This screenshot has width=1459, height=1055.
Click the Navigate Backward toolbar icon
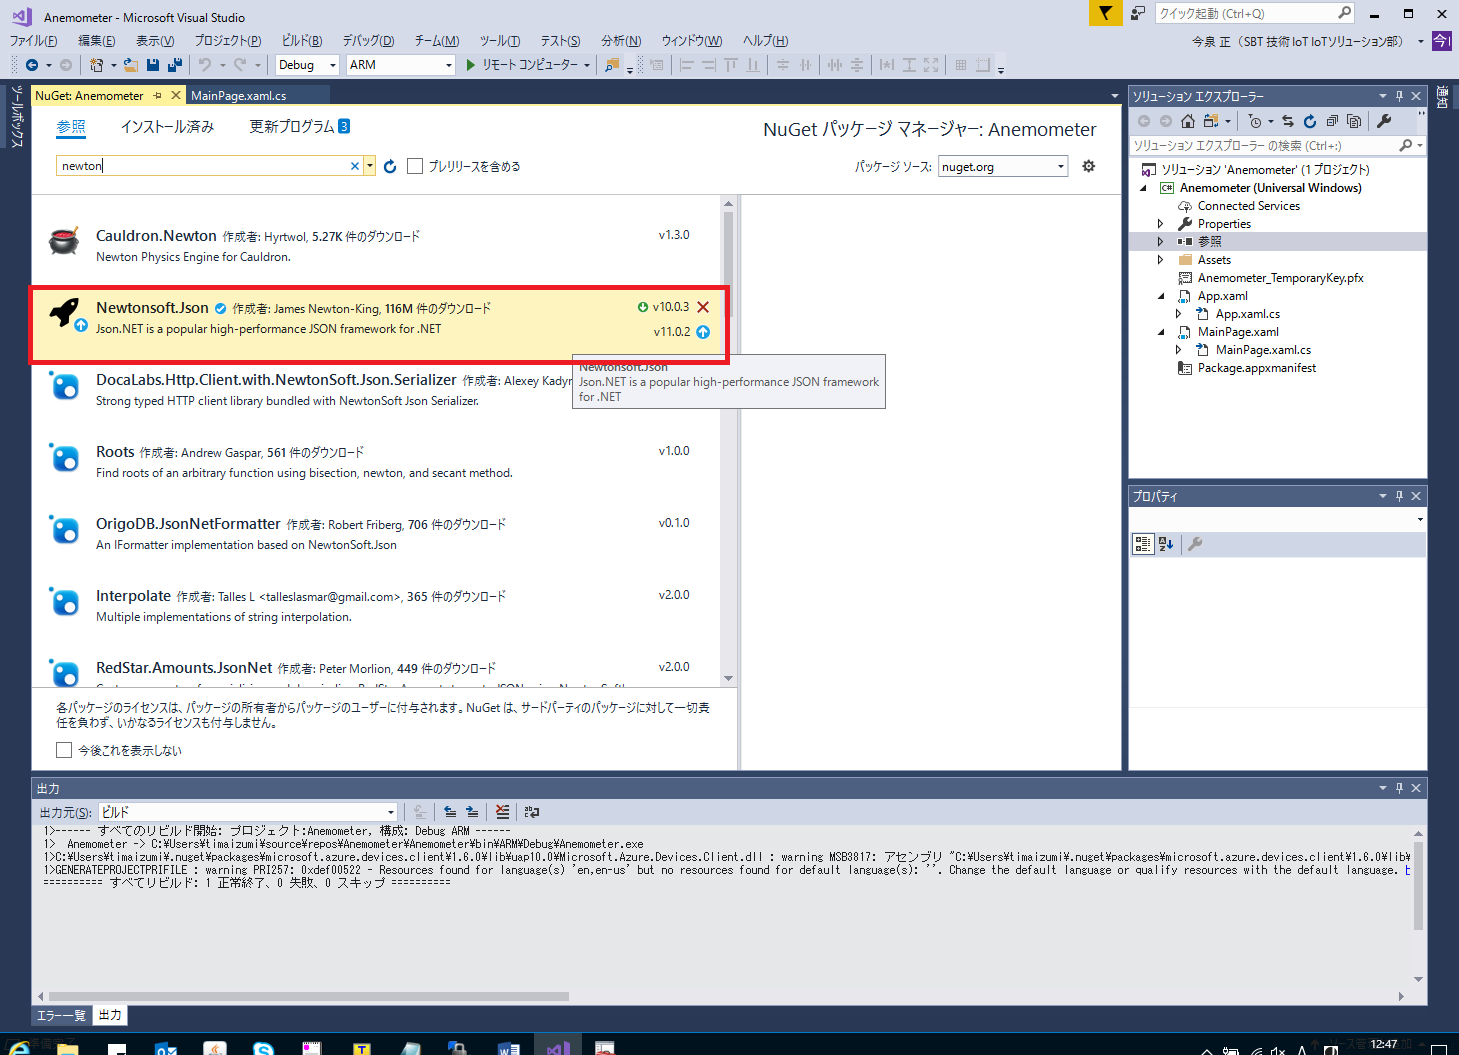pyautogui.click(x=32, y=65)
